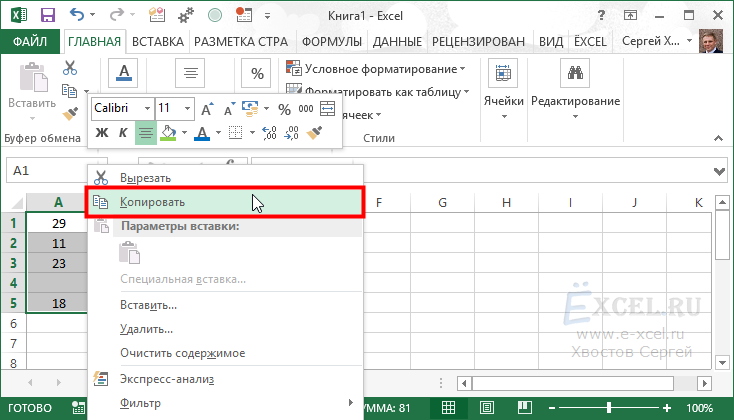The height and width of the screenshot is (420, 734).
Task: Click the Paste clipboard icon in ribbon
Action: 33,77
